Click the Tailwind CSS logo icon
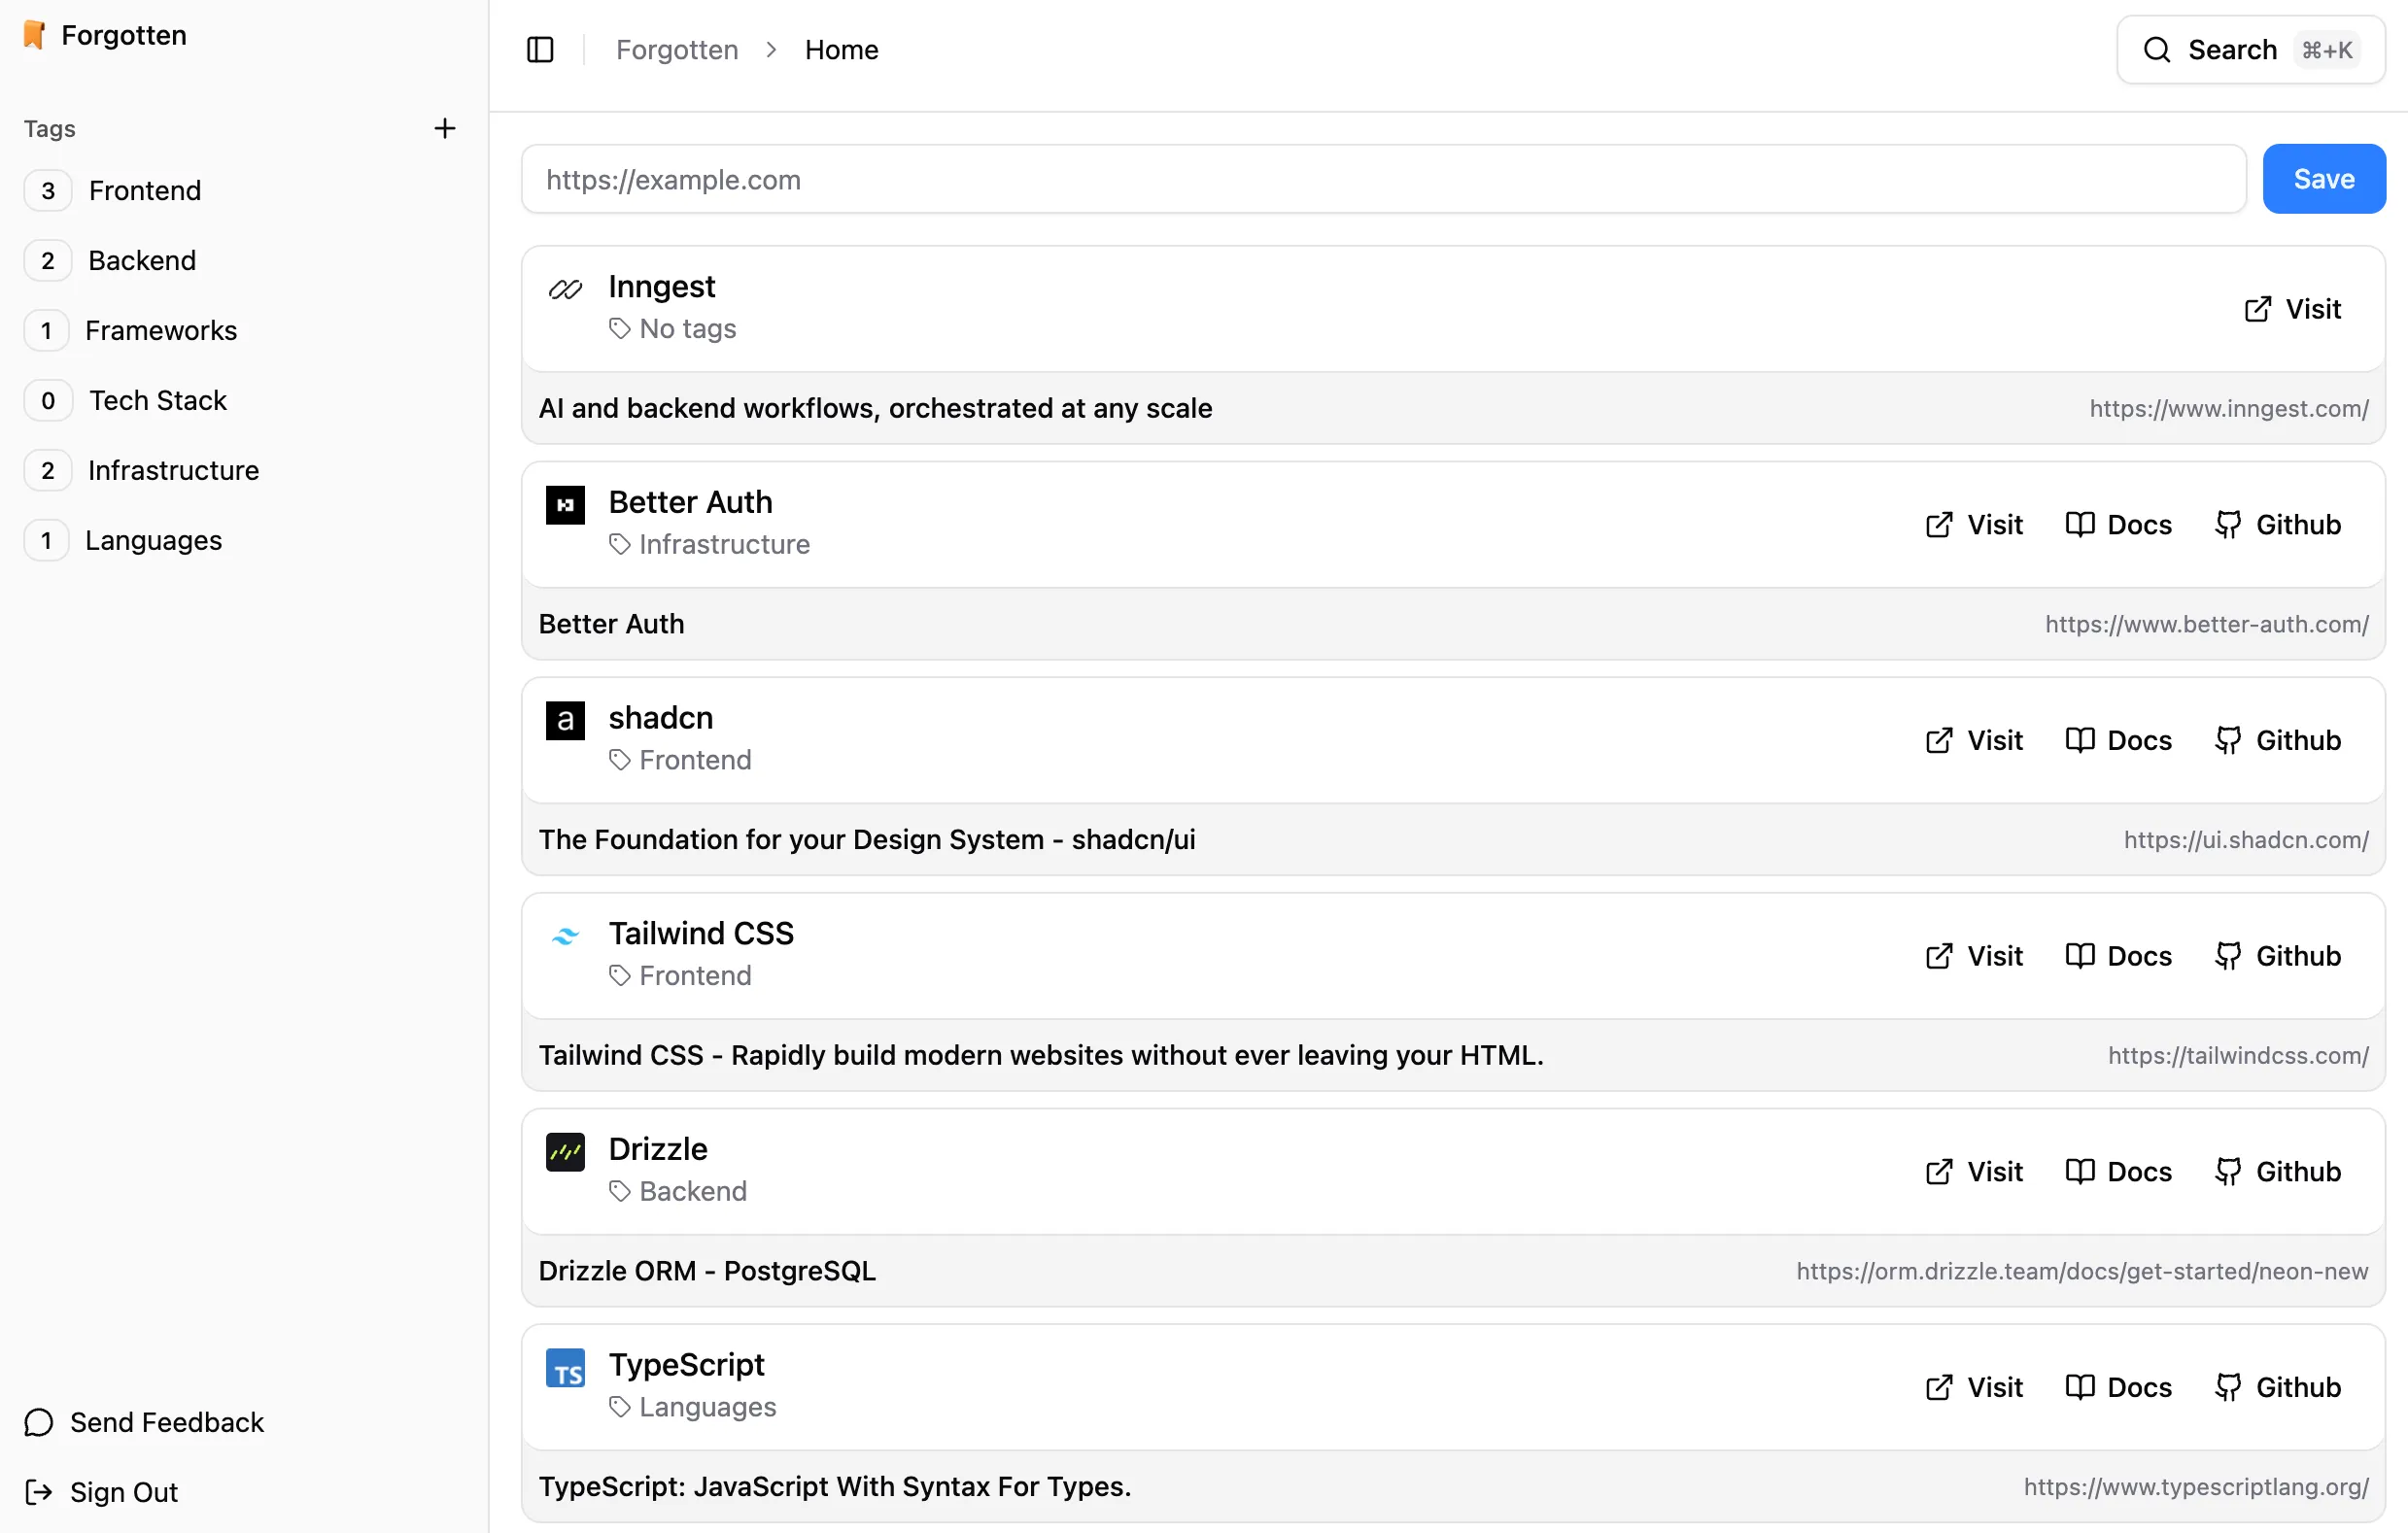Image resolution: width=2408 pixels, height=1533 pixels. click(x=565, y=936)
